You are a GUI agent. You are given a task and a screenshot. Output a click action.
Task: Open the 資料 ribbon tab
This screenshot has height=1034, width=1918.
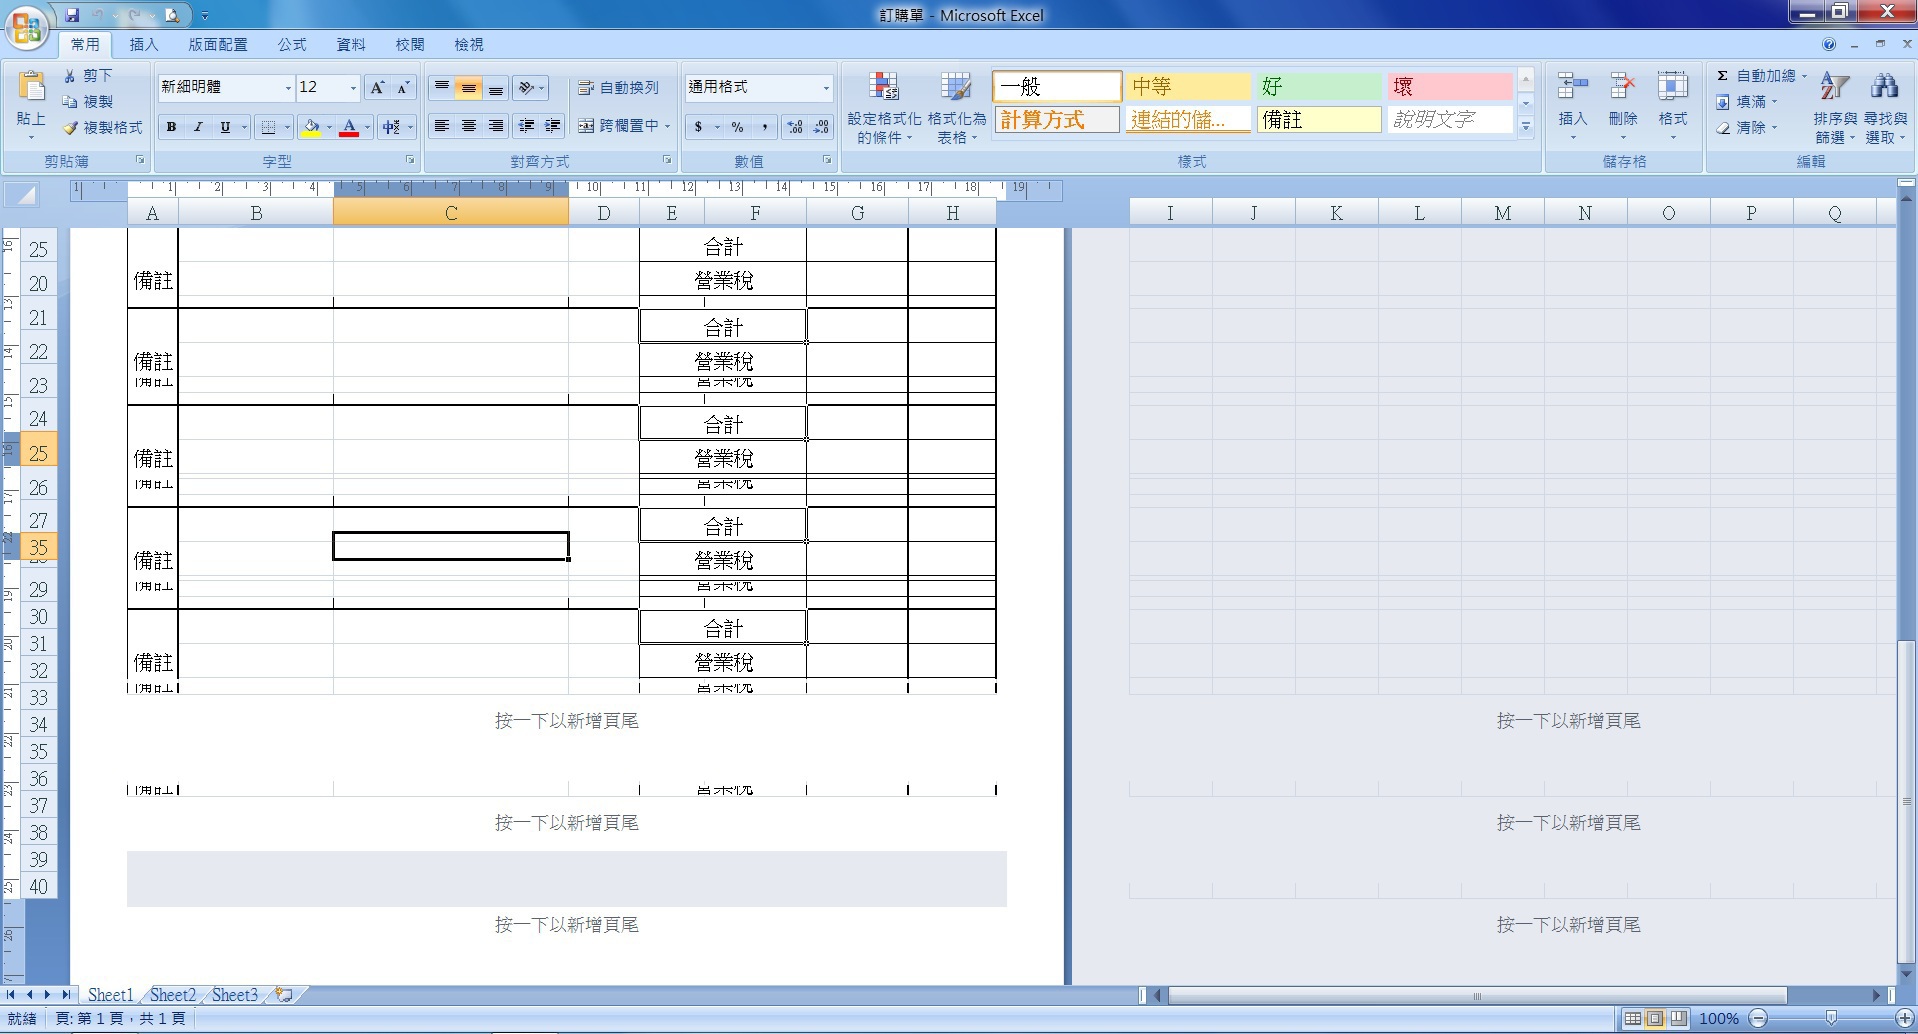click(x=351, y=45)
